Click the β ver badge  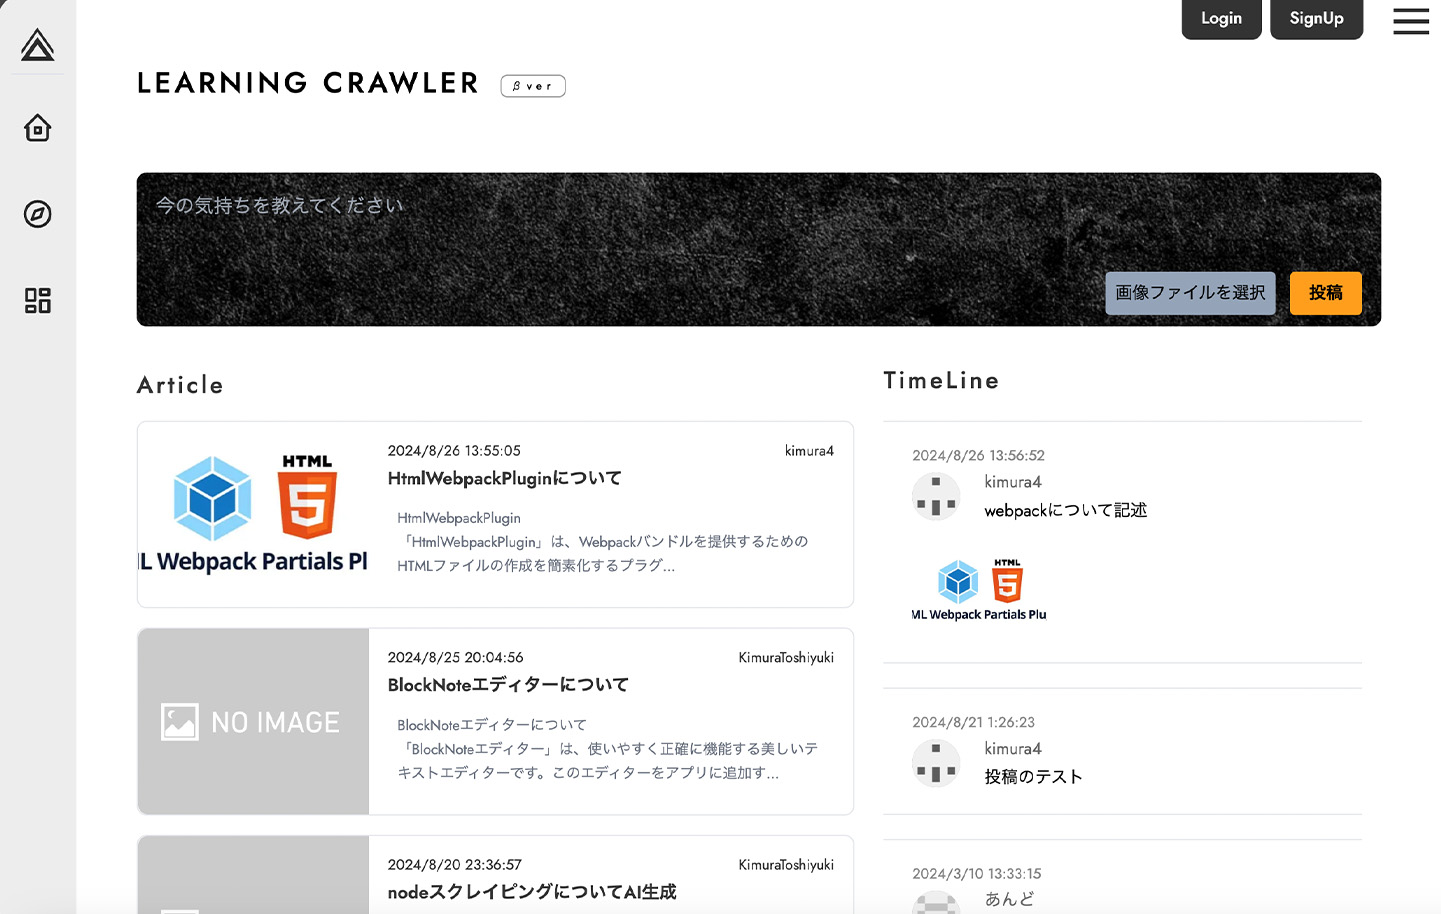tap(533, 86)
